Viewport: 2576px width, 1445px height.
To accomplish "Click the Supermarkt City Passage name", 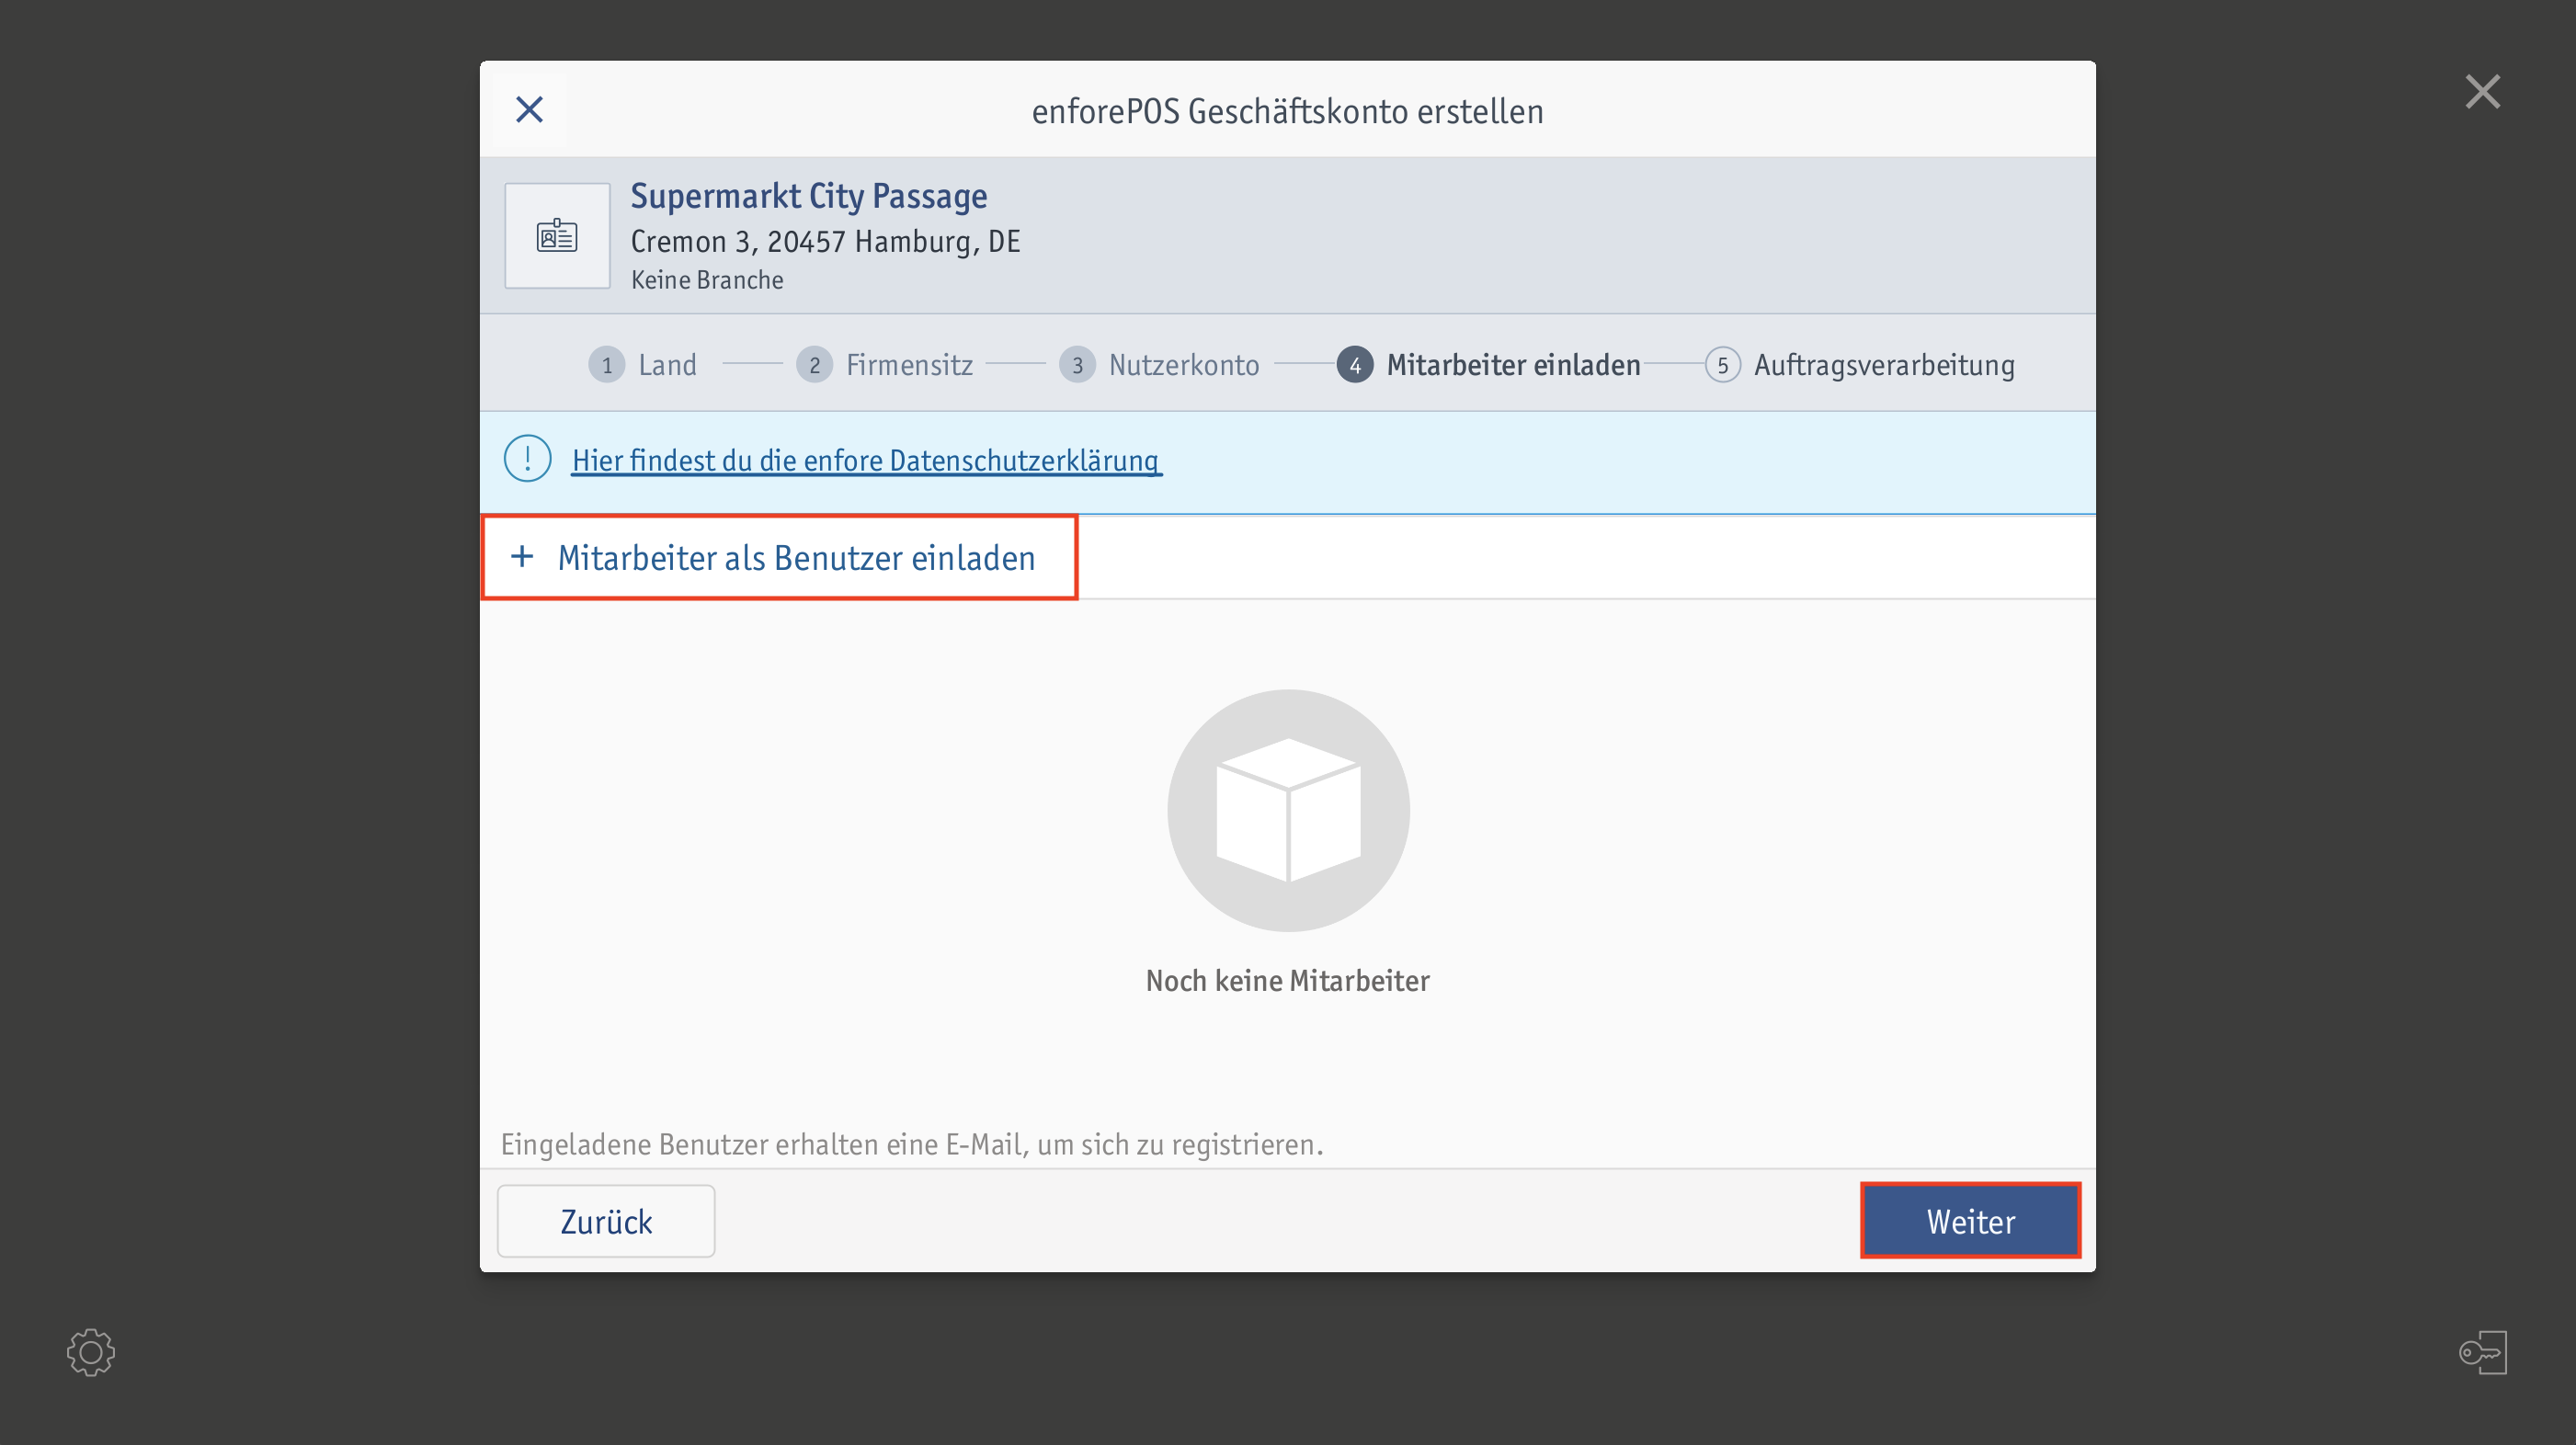I will [x=809, y=195].
